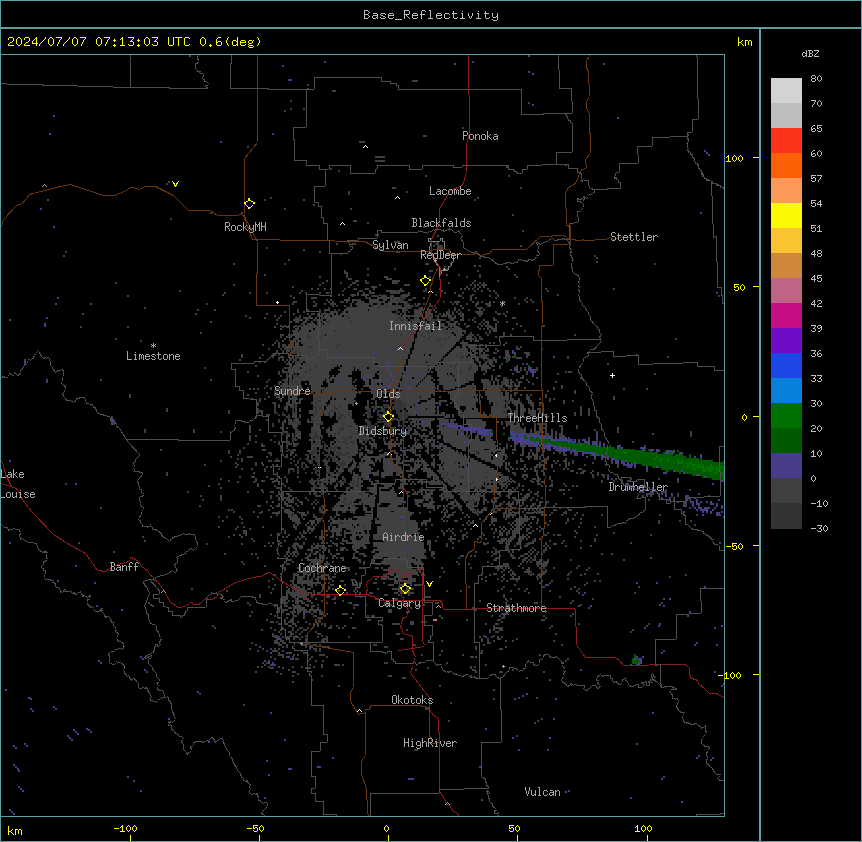Click yellow diamond marker above RockyMH label
This screenshot has height=842, width=862.
click(249, 203)
